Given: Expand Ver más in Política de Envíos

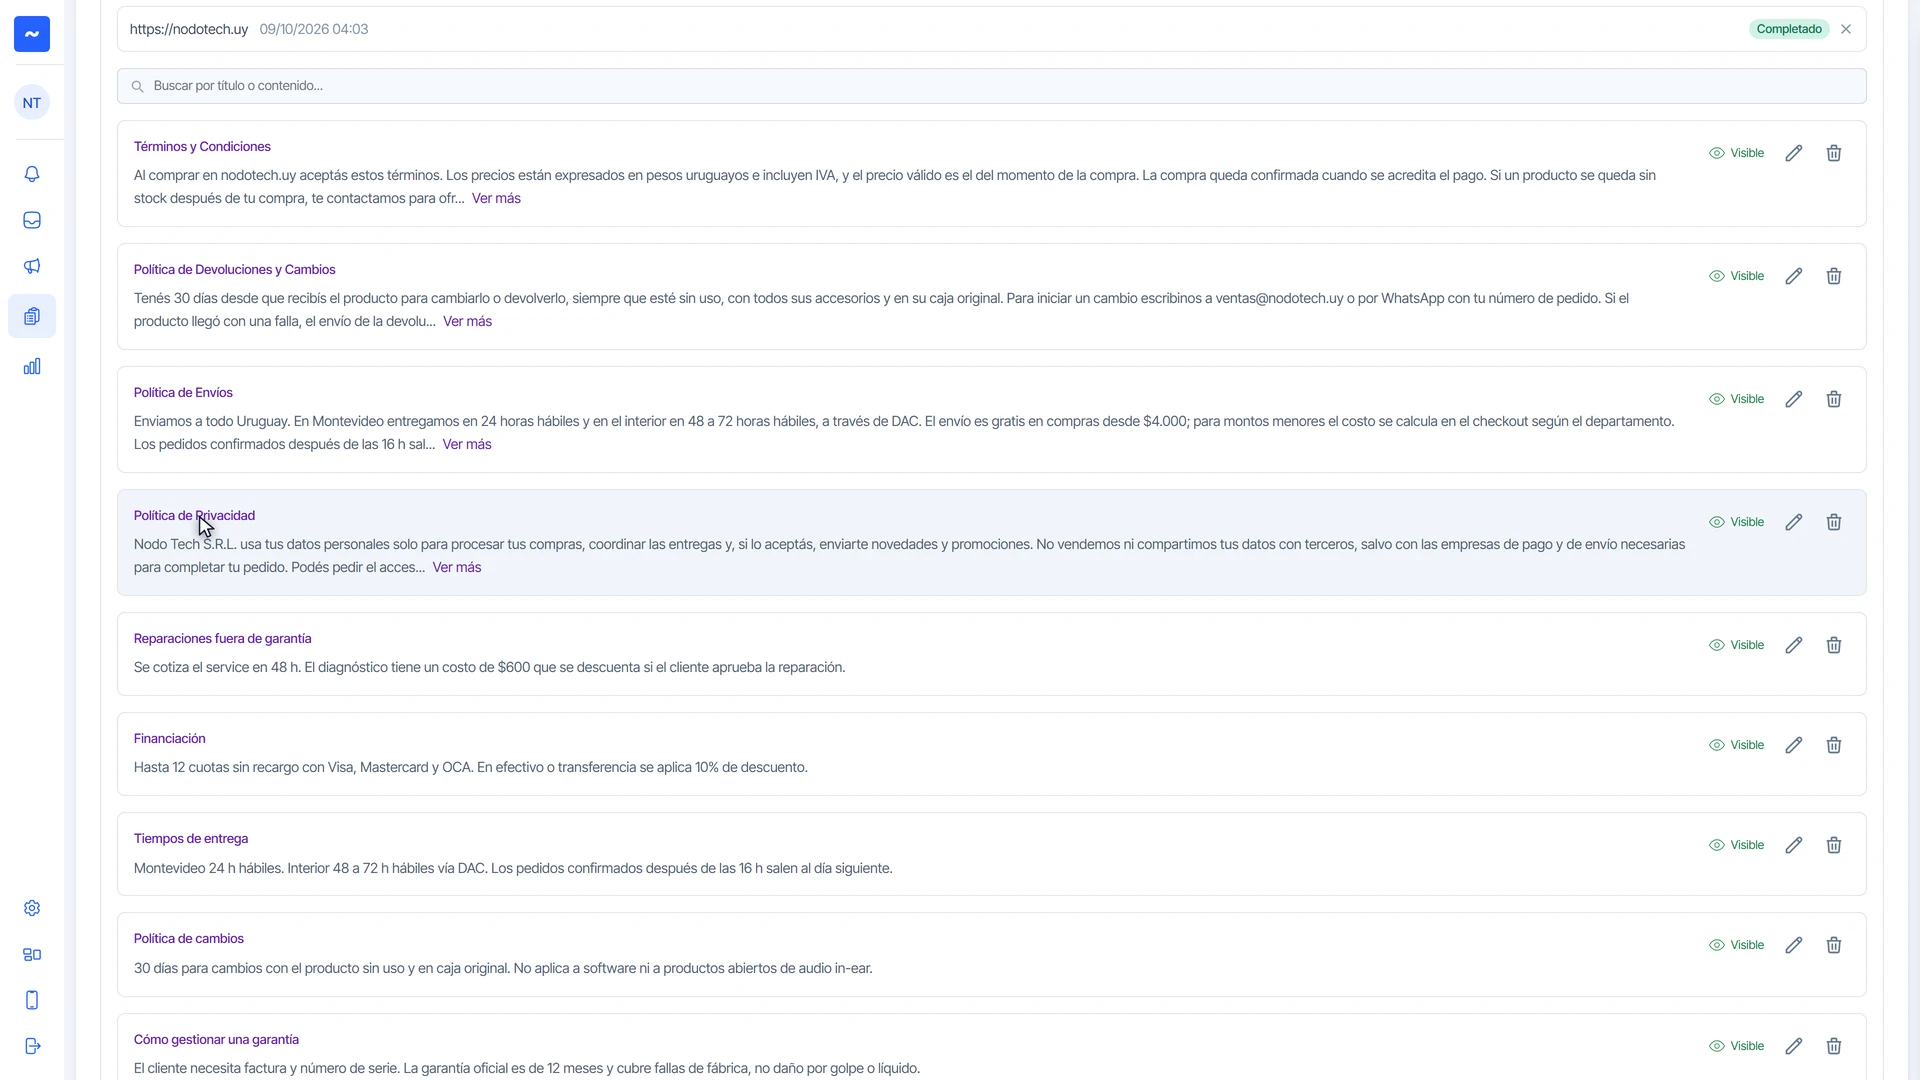Looking at the screenshot, I should (x=467, y=444).
